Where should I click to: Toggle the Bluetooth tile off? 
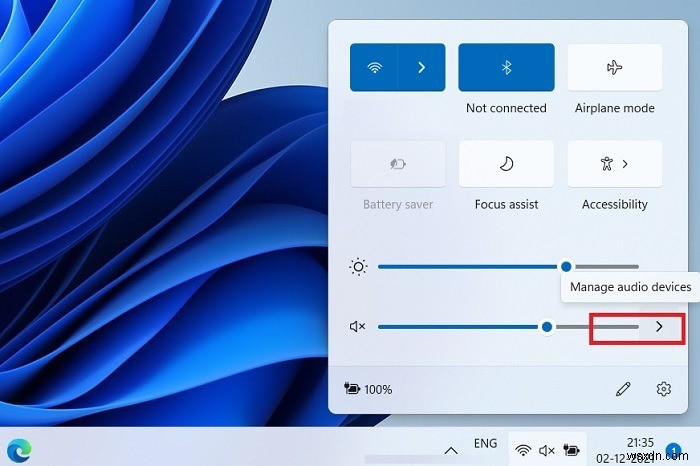point(506,67)
